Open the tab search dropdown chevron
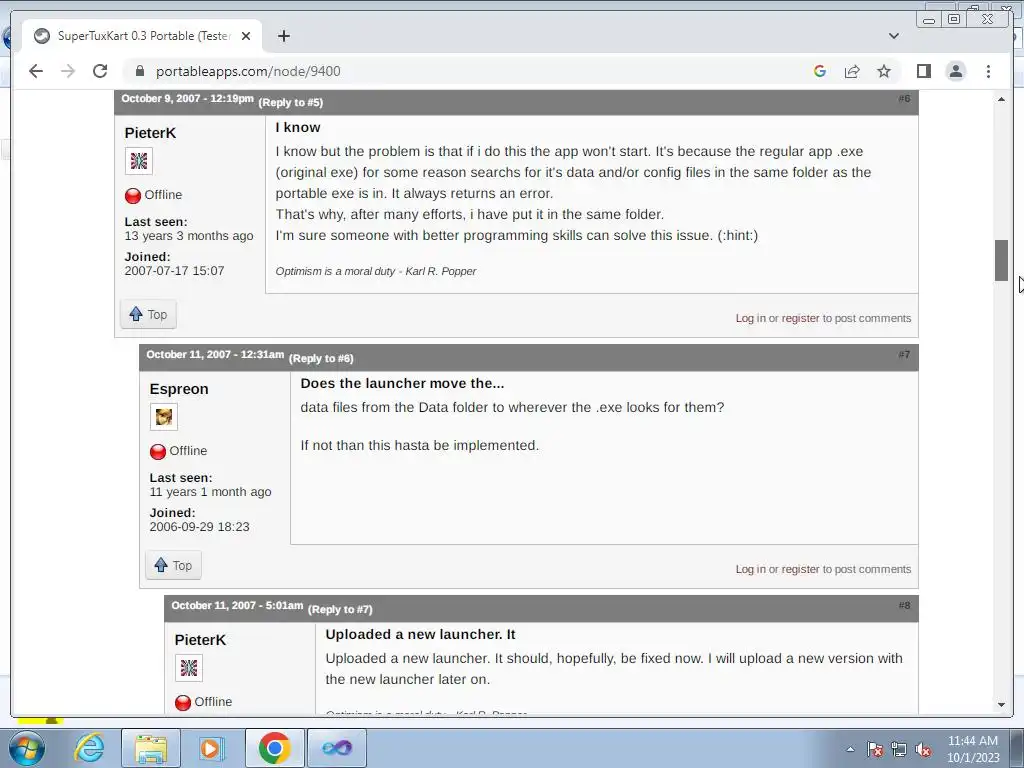Viewport: 1024px width, 768px height. (x=894, y=36)
